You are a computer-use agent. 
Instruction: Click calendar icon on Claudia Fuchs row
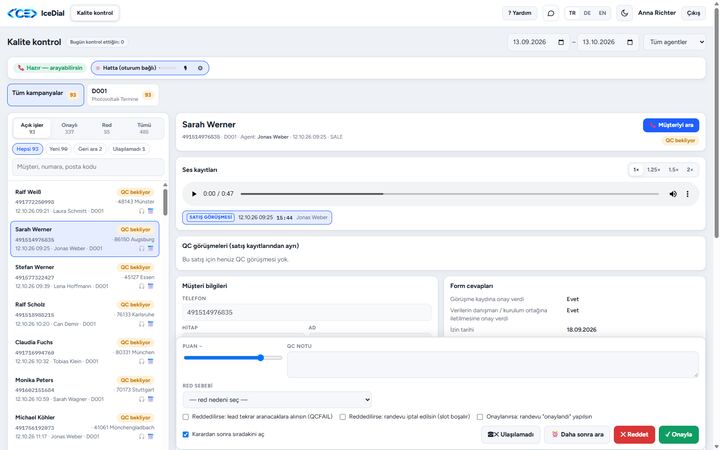(x=151, y=361)
